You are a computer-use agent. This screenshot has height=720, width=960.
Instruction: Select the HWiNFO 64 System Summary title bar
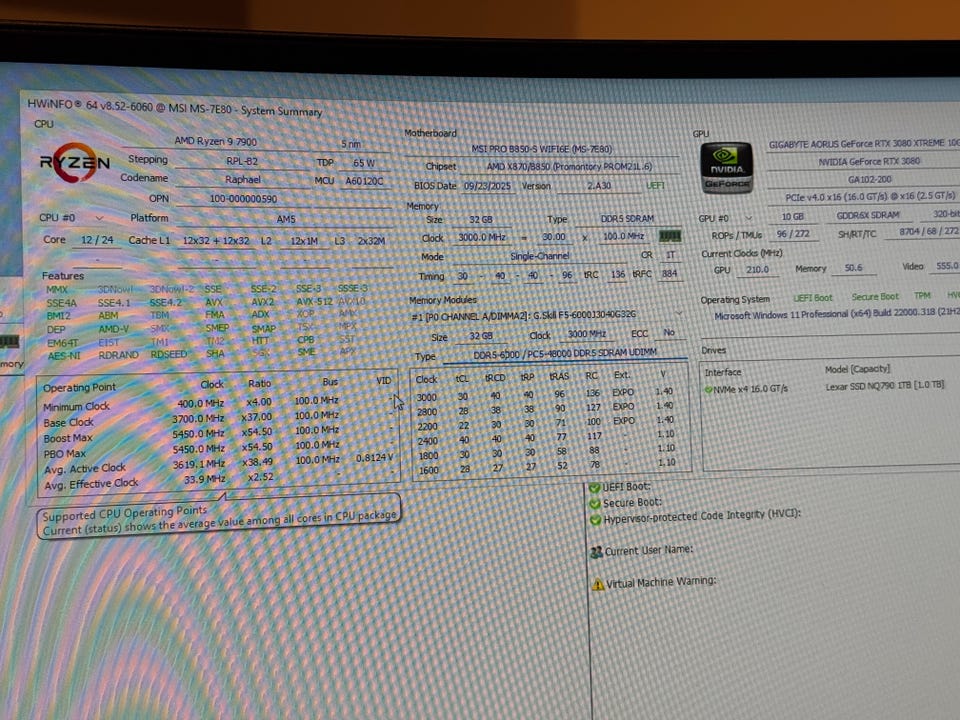tap(174, 108)
